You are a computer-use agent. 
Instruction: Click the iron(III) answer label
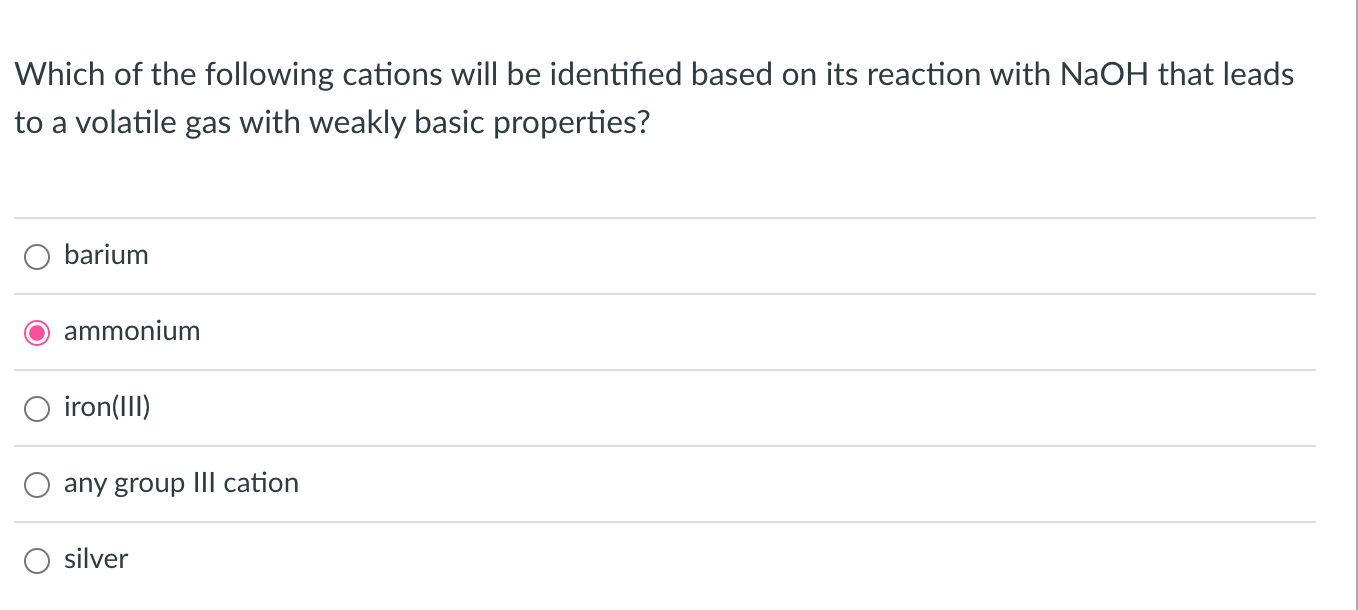107,407
